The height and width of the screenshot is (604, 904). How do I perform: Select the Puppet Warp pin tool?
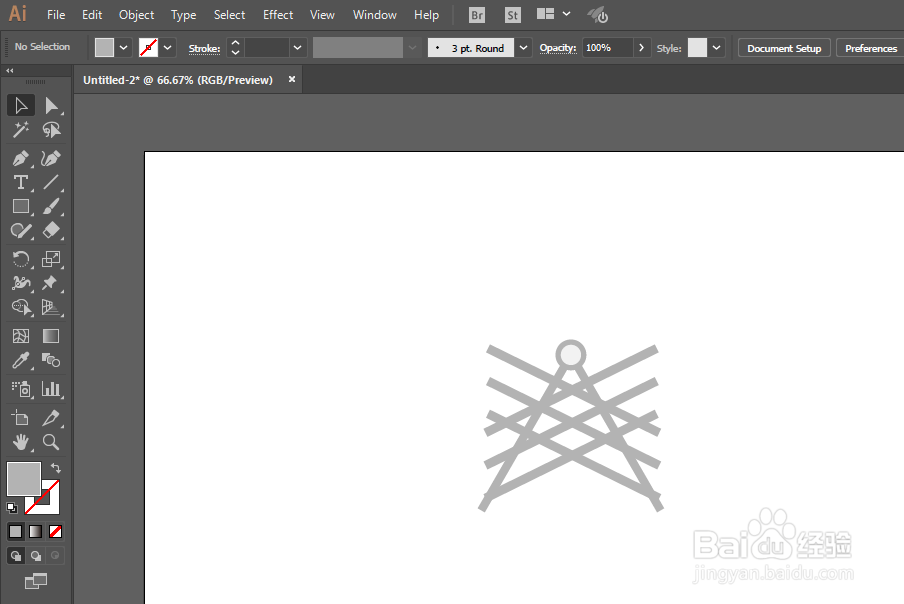coord(51,283)
